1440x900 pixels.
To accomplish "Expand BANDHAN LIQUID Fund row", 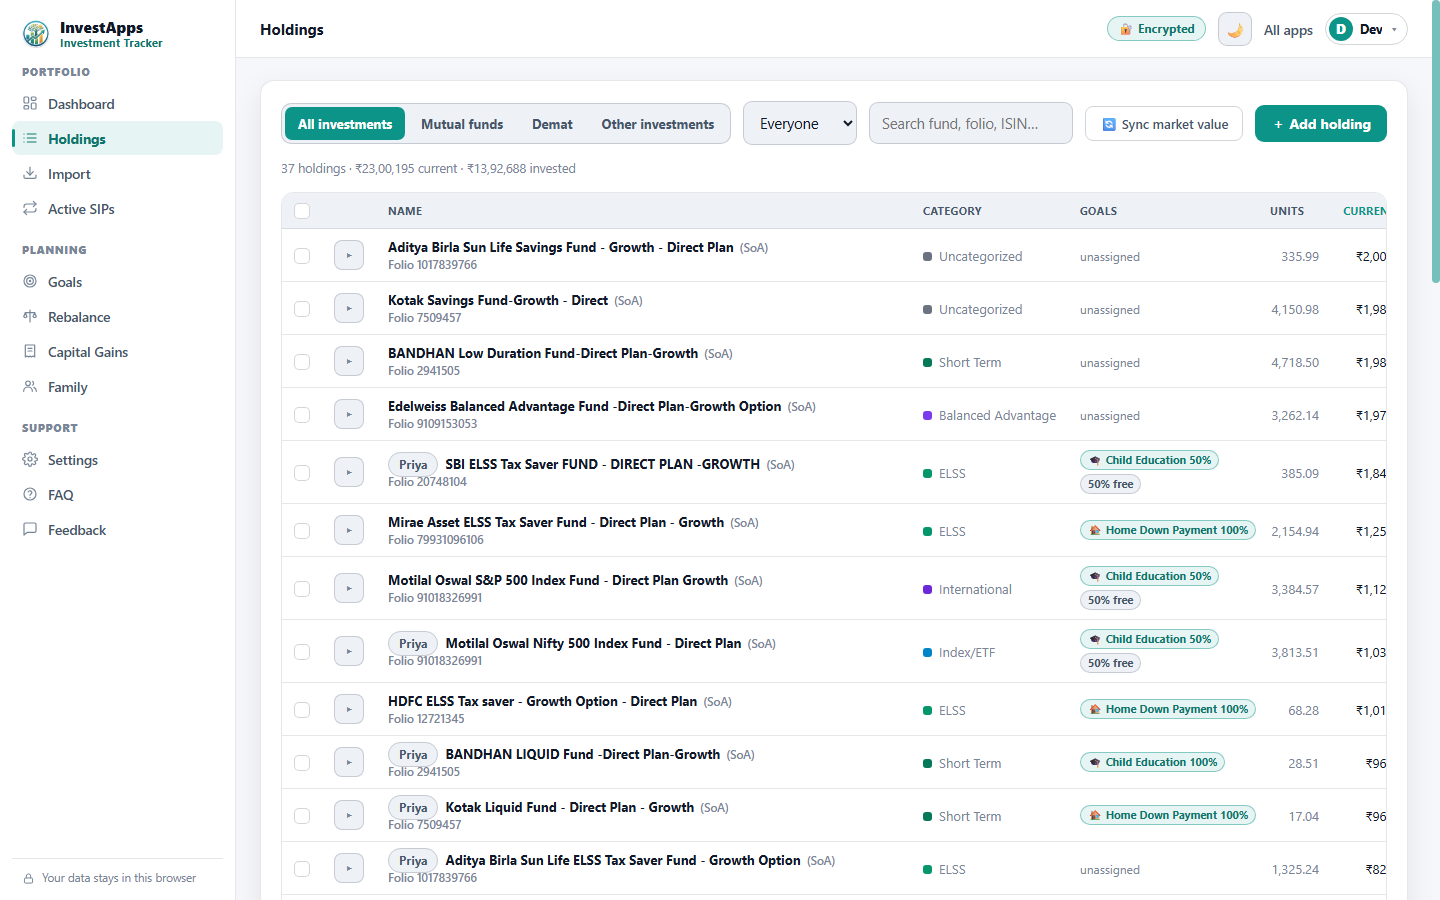I will click(349, 763).
